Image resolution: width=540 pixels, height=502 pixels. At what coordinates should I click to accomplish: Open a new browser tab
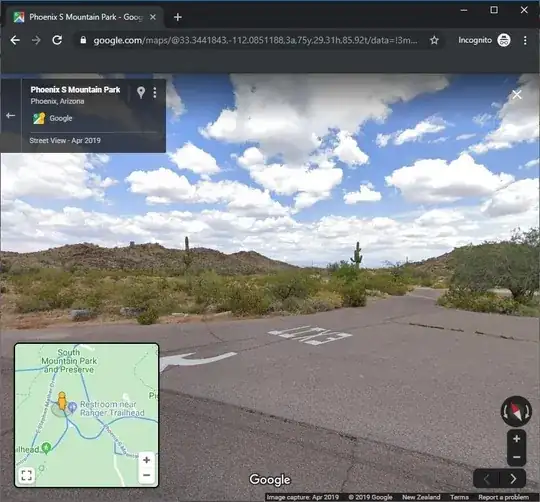pyautogui.click(x=178, y=17)
